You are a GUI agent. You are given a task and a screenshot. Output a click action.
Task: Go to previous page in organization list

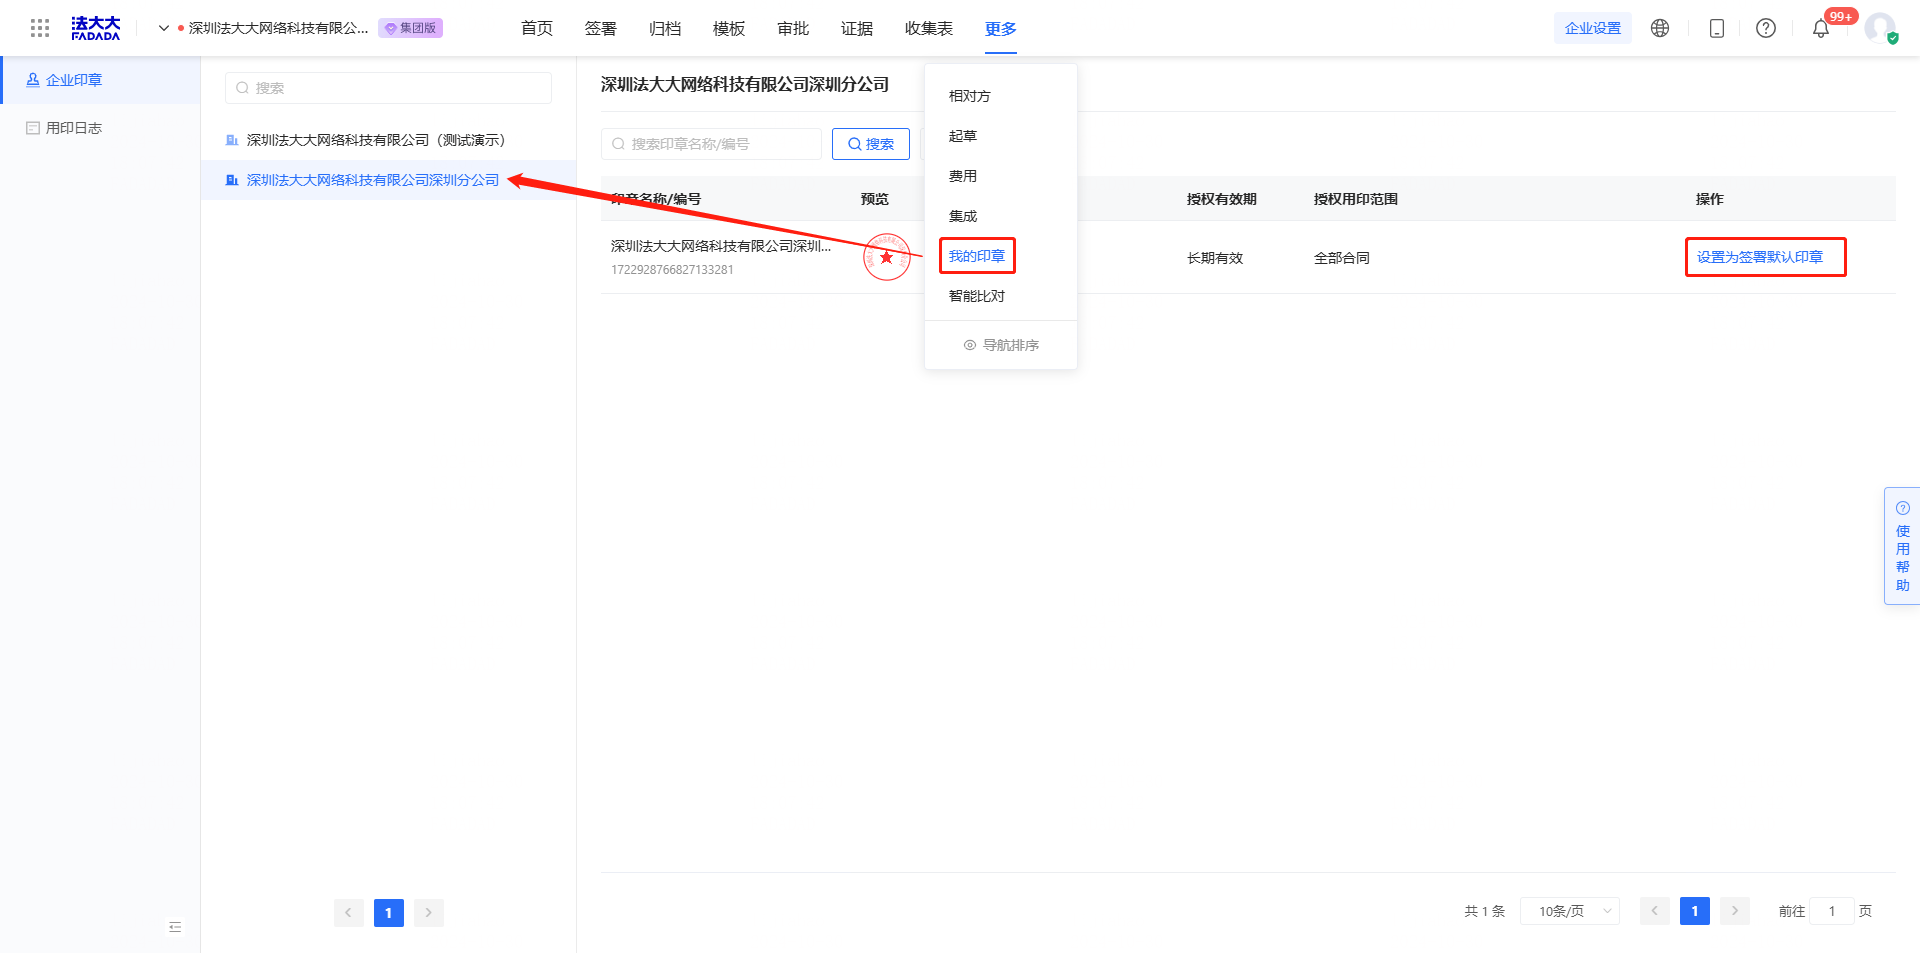pos(349,913)
